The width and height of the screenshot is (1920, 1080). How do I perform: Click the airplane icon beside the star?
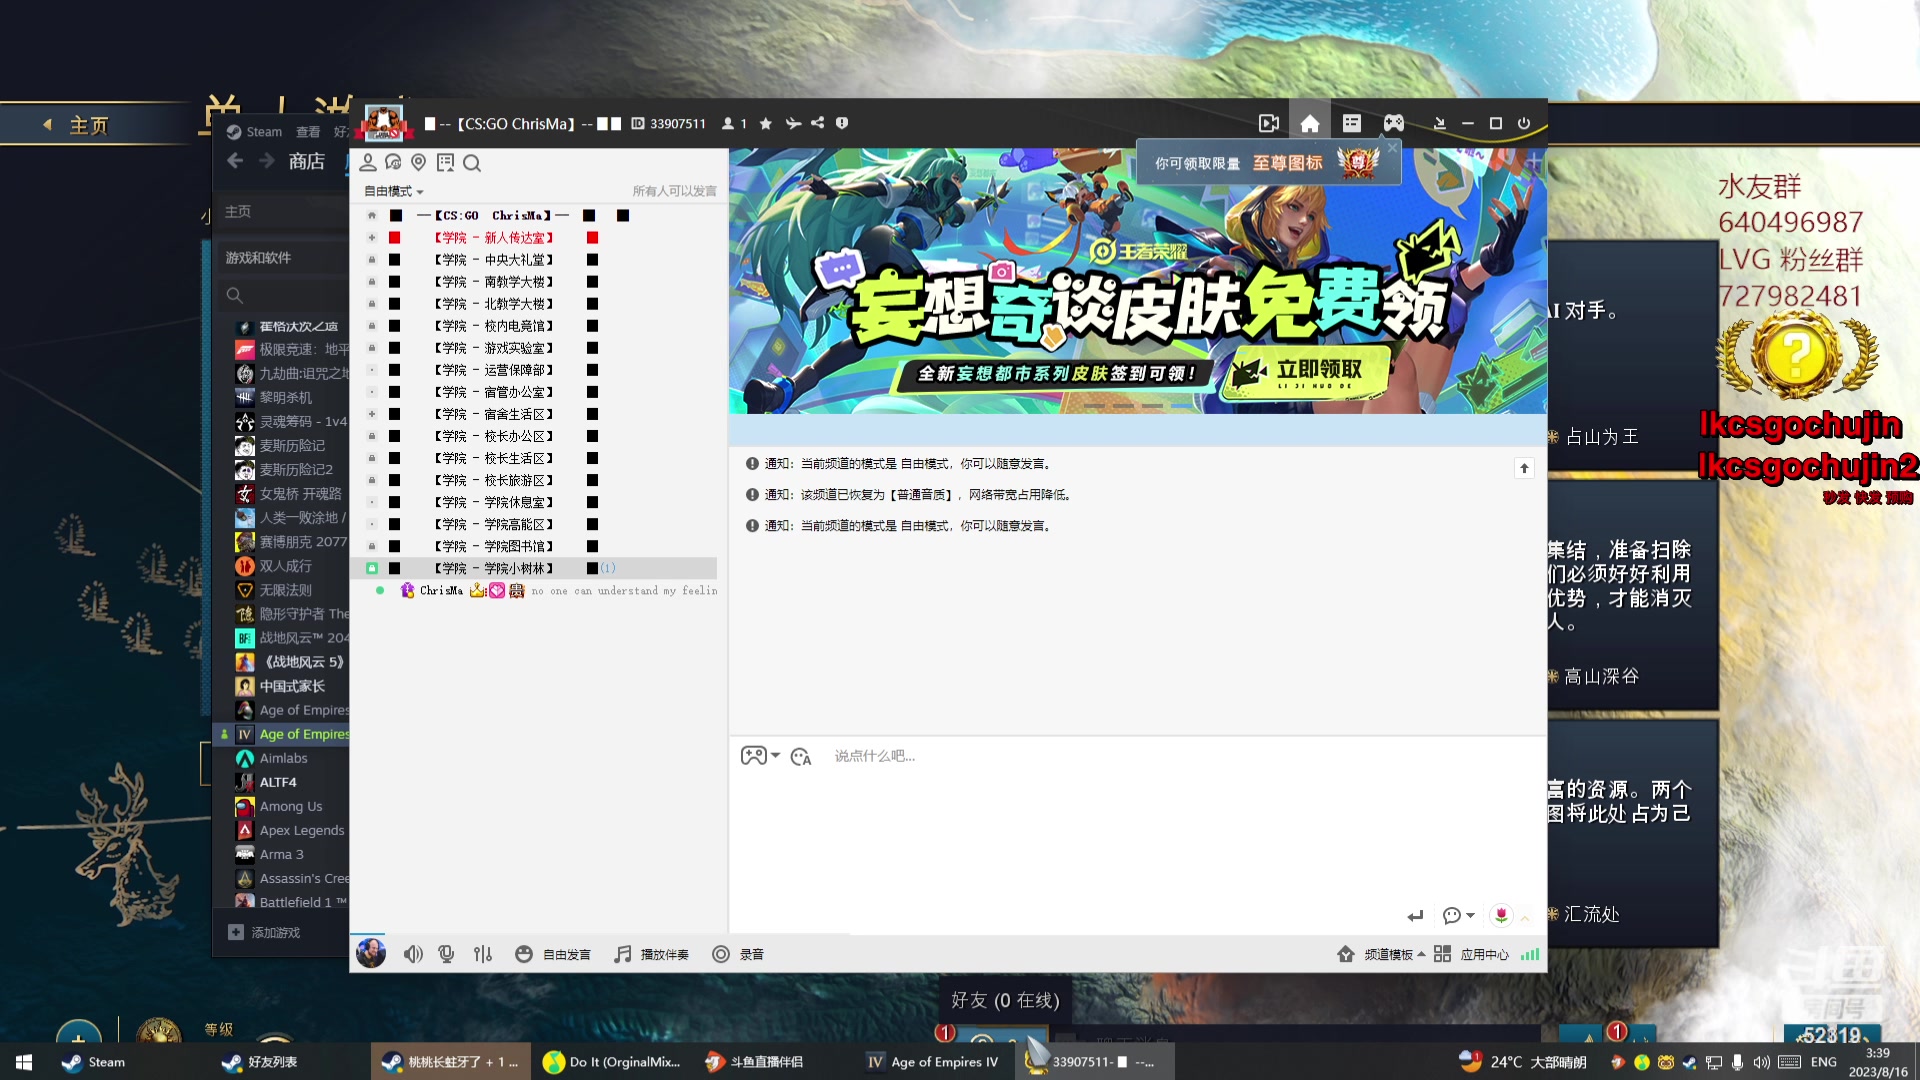(x=793, y=123)
